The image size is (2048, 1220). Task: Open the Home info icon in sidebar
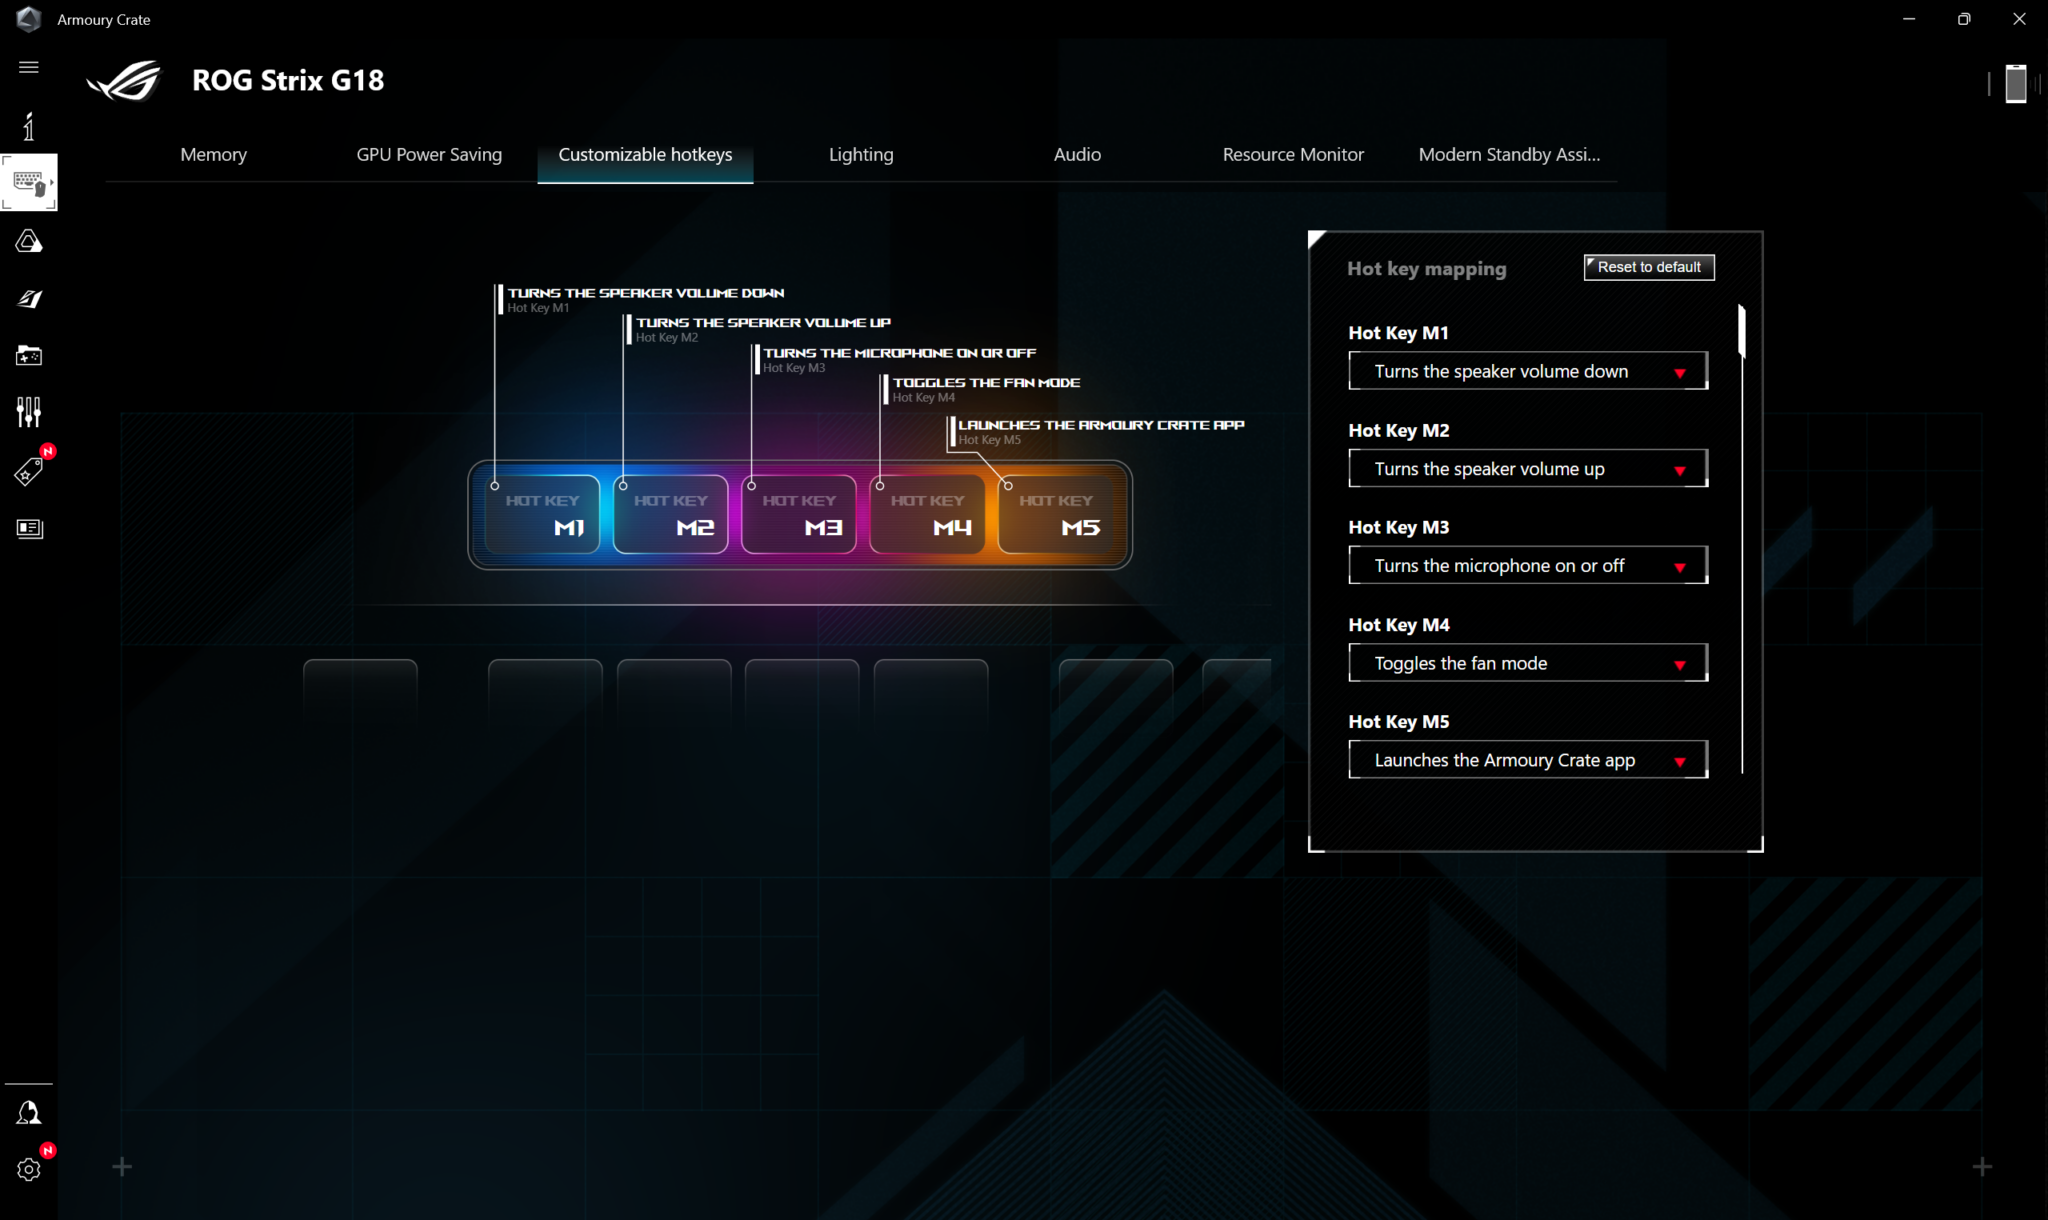pyautogui.click(x=28, y=126)
